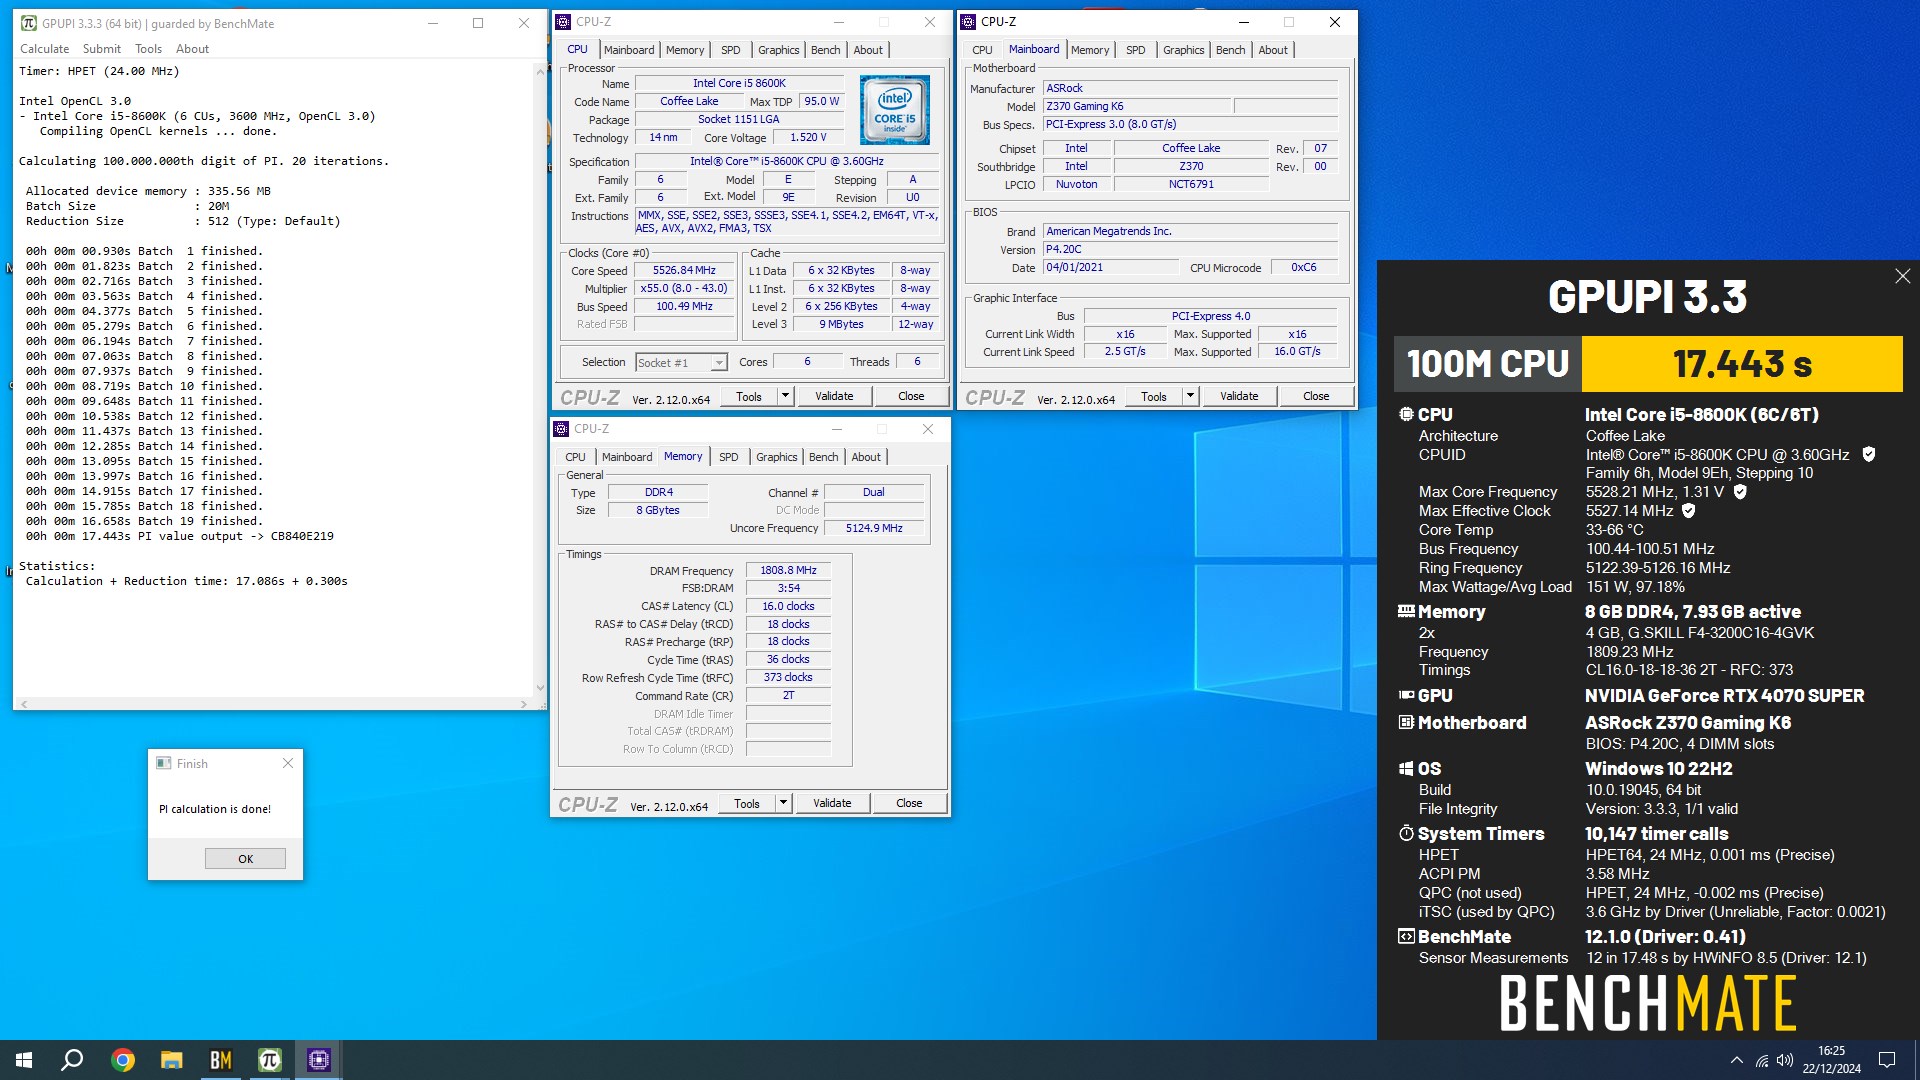Viewport: 1920px width, 1080px height.
Task: Open the About menu in GPUPI
Action: coord(192,48)
